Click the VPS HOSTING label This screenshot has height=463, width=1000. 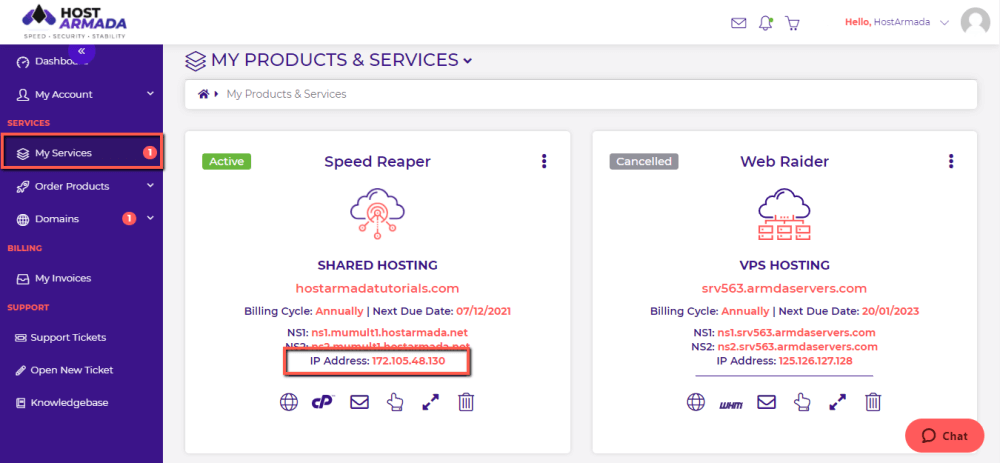(784, 265)
